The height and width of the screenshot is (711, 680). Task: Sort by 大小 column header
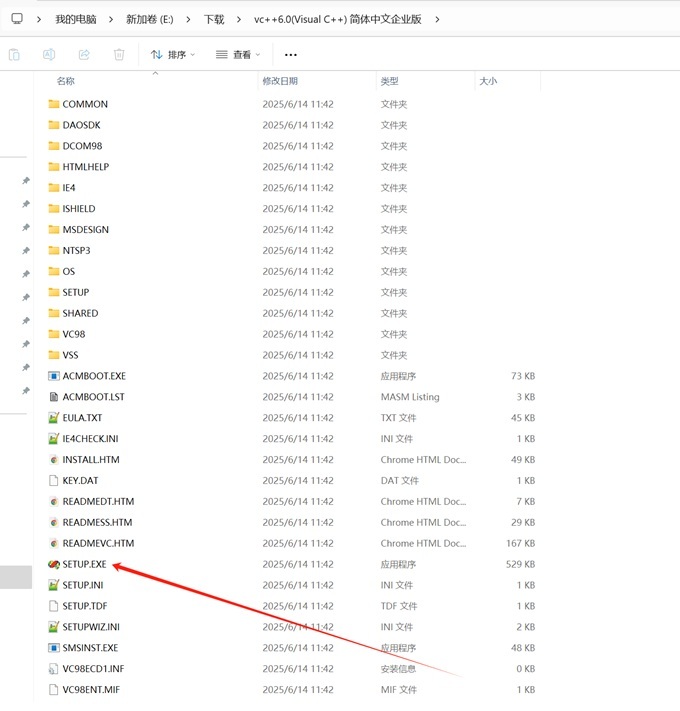tap(488, 81)
